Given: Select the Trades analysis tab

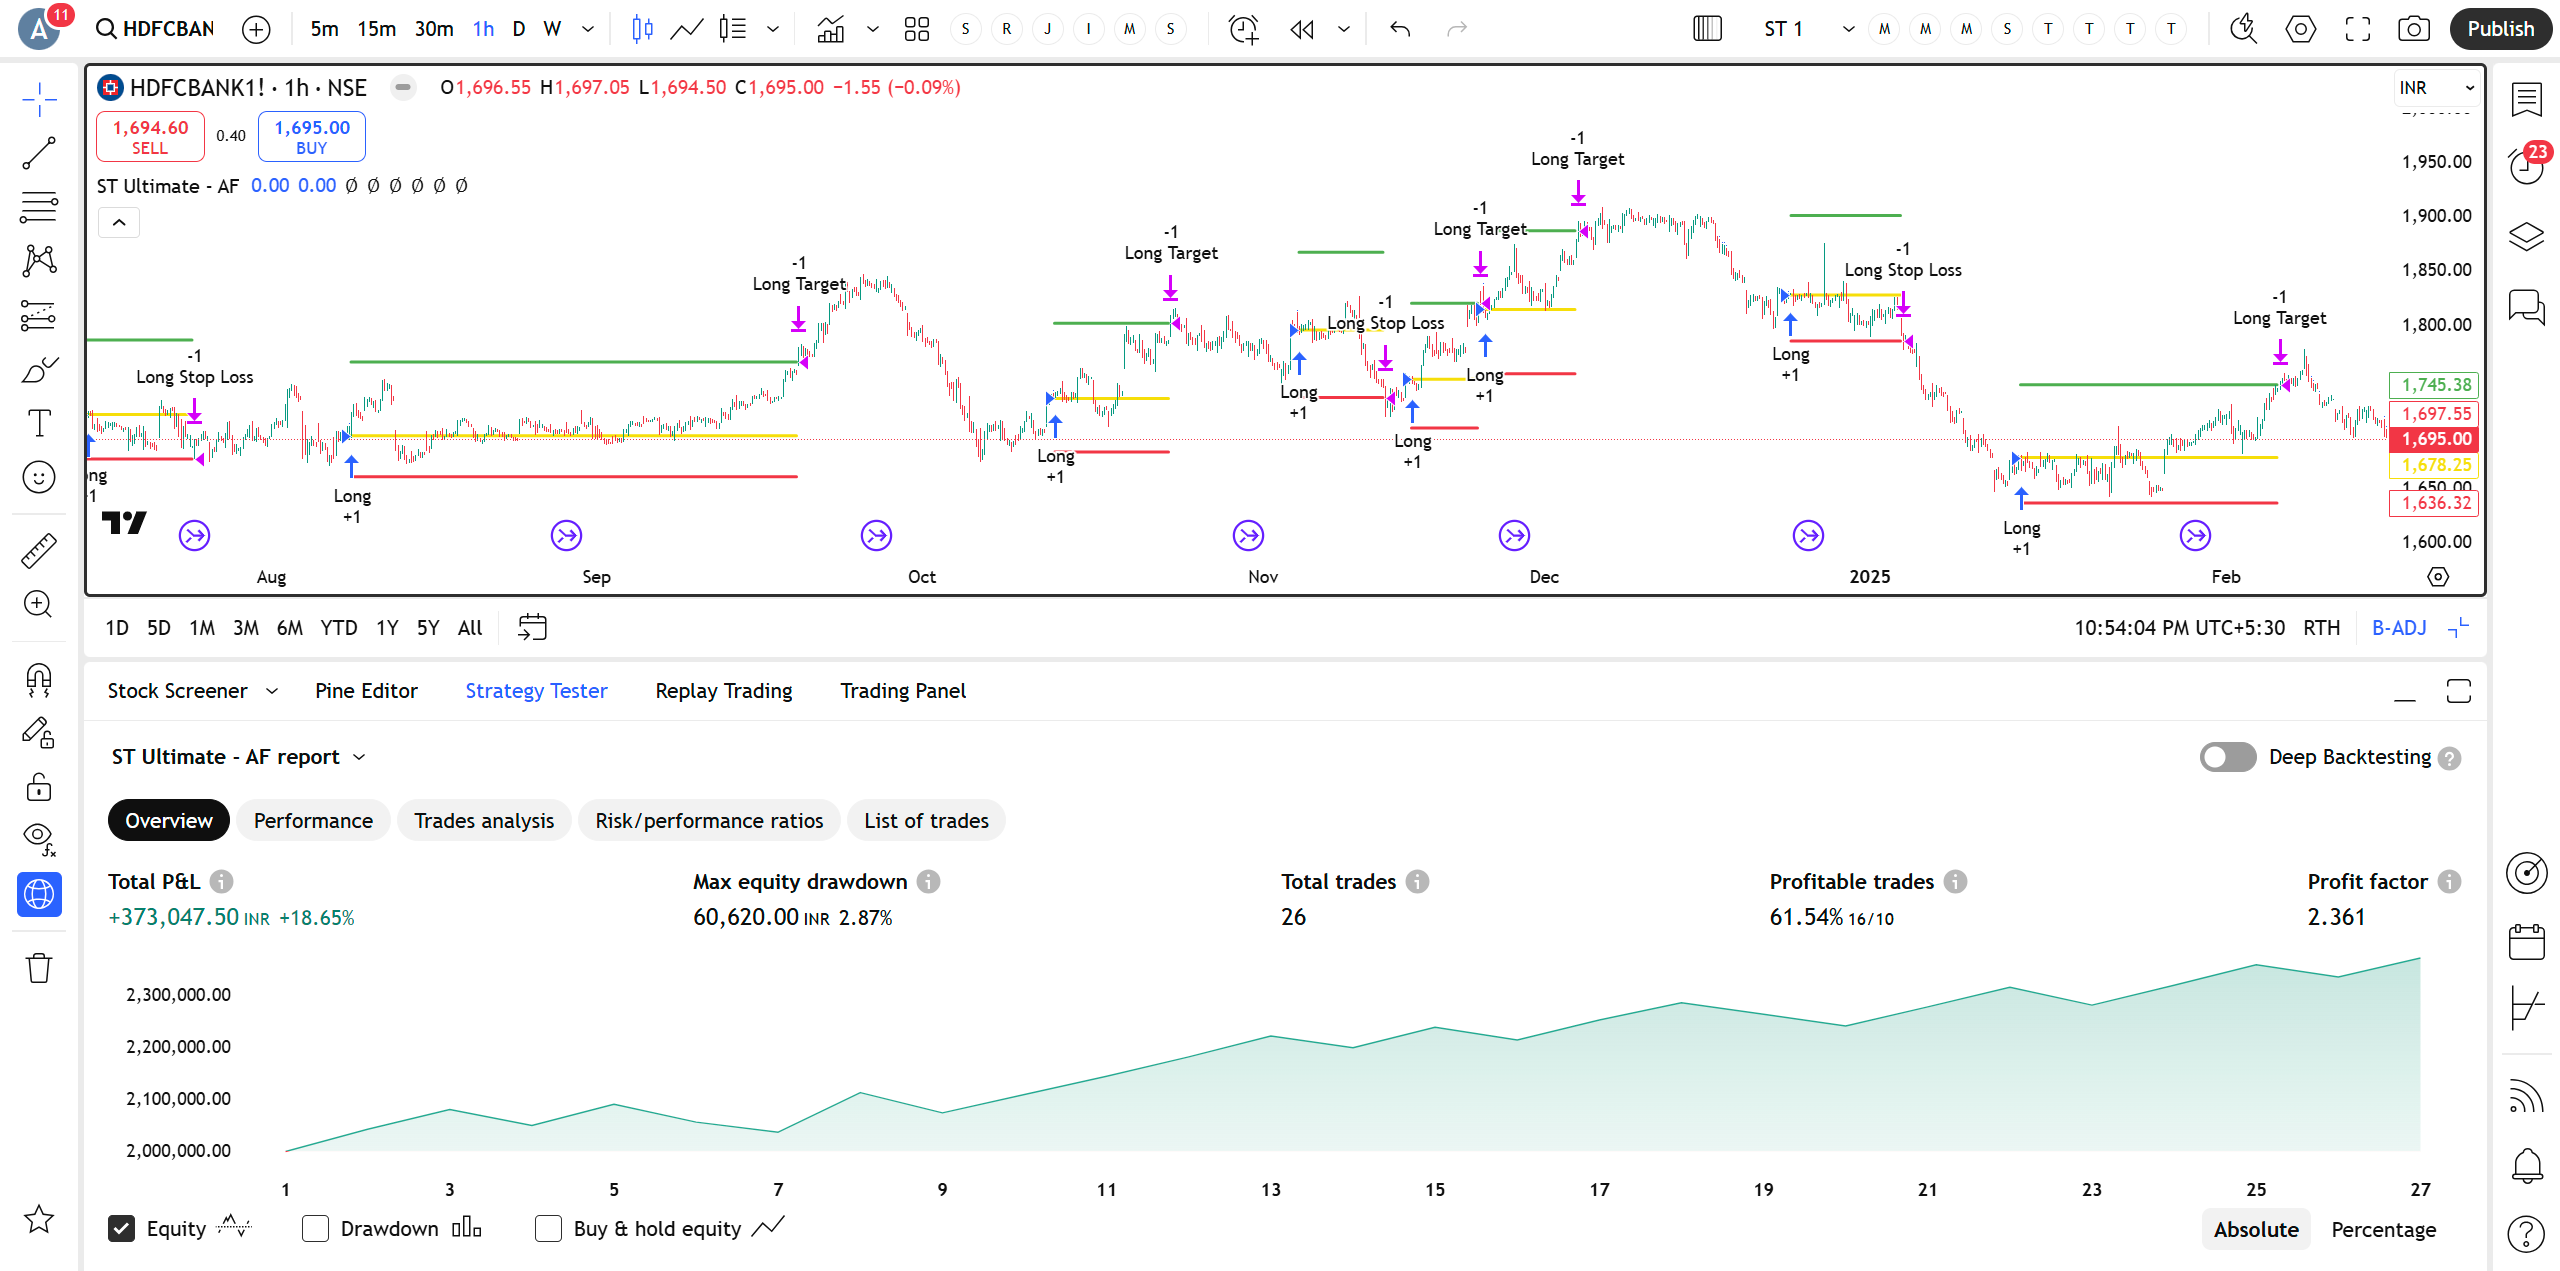Looking at the screenshot, I should (x=484, y=821).
